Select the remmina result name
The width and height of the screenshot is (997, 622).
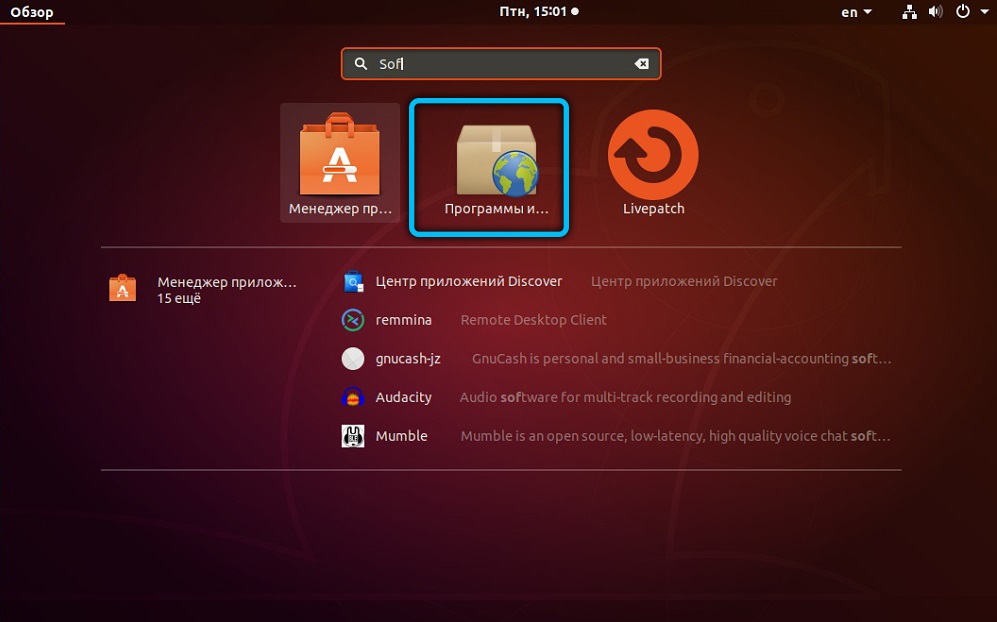click(403, 320)
